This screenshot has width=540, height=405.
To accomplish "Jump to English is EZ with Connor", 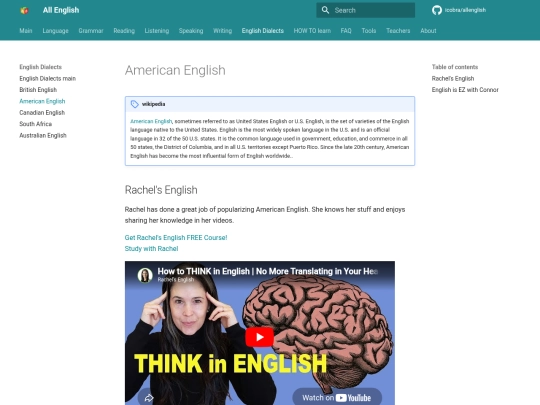I will coord(465,90).
